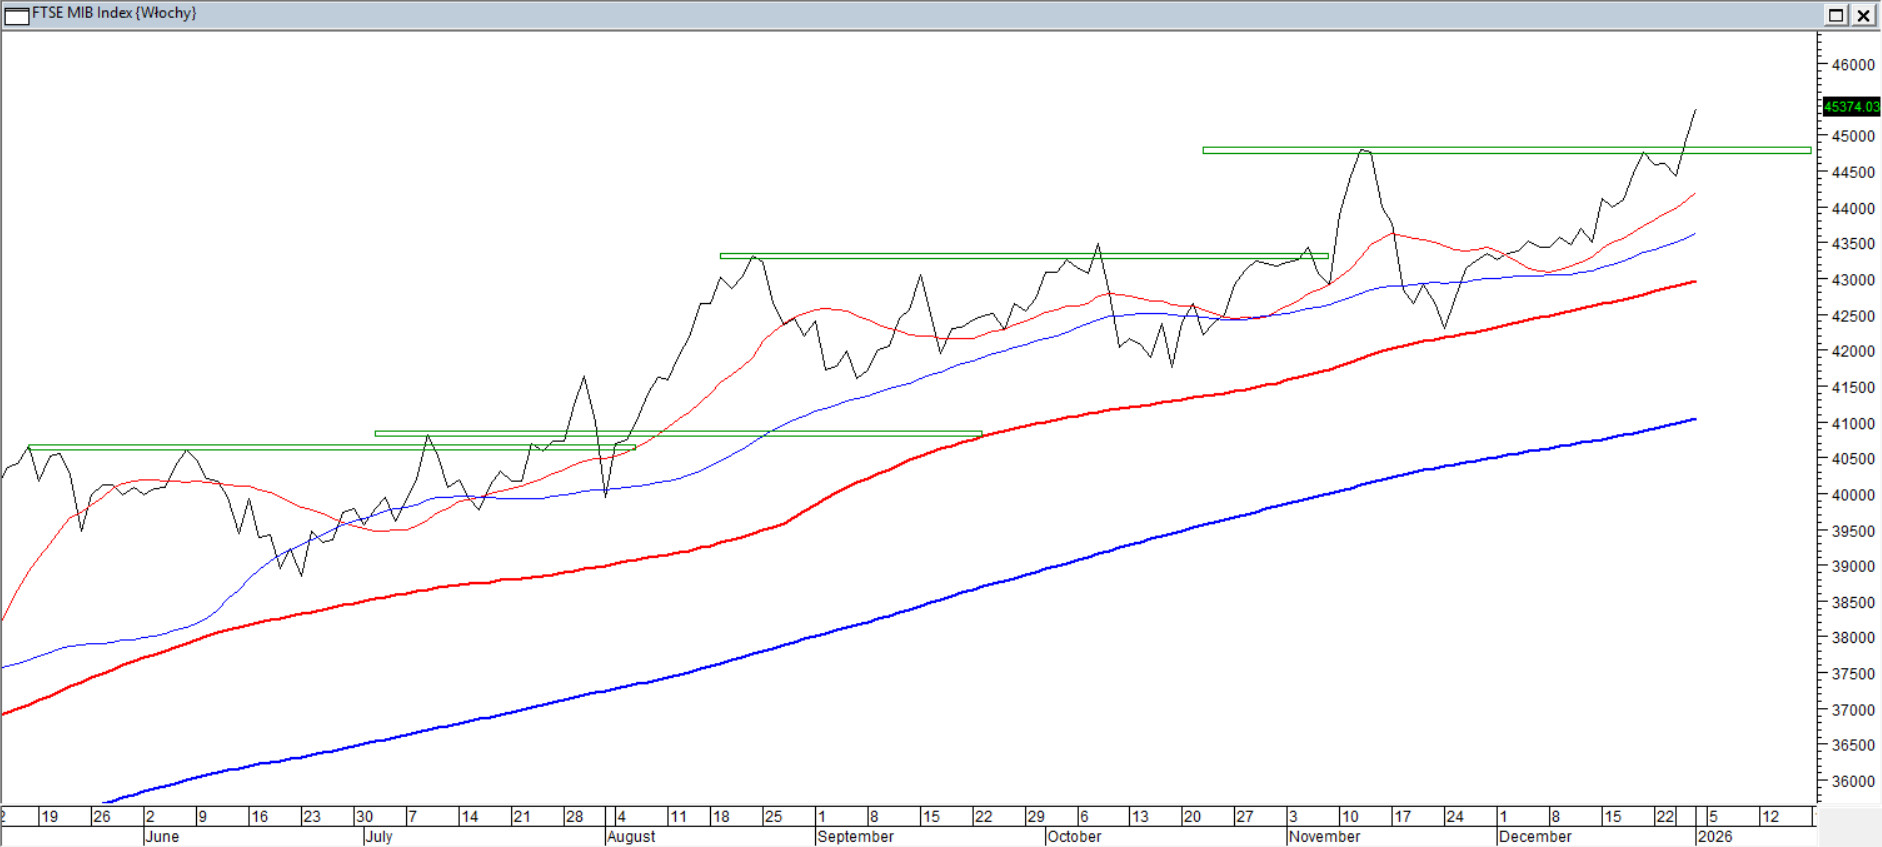The image size is (1882, 847).
Task: Select the current price label 45374.03
Action: (1850, 106)
